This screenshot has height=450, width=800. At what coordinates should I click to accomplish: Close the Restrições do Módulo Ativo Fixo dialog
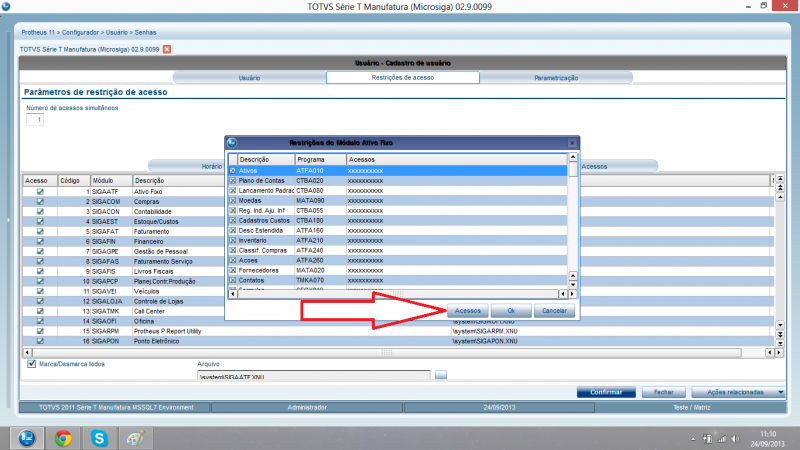[572, 143]
